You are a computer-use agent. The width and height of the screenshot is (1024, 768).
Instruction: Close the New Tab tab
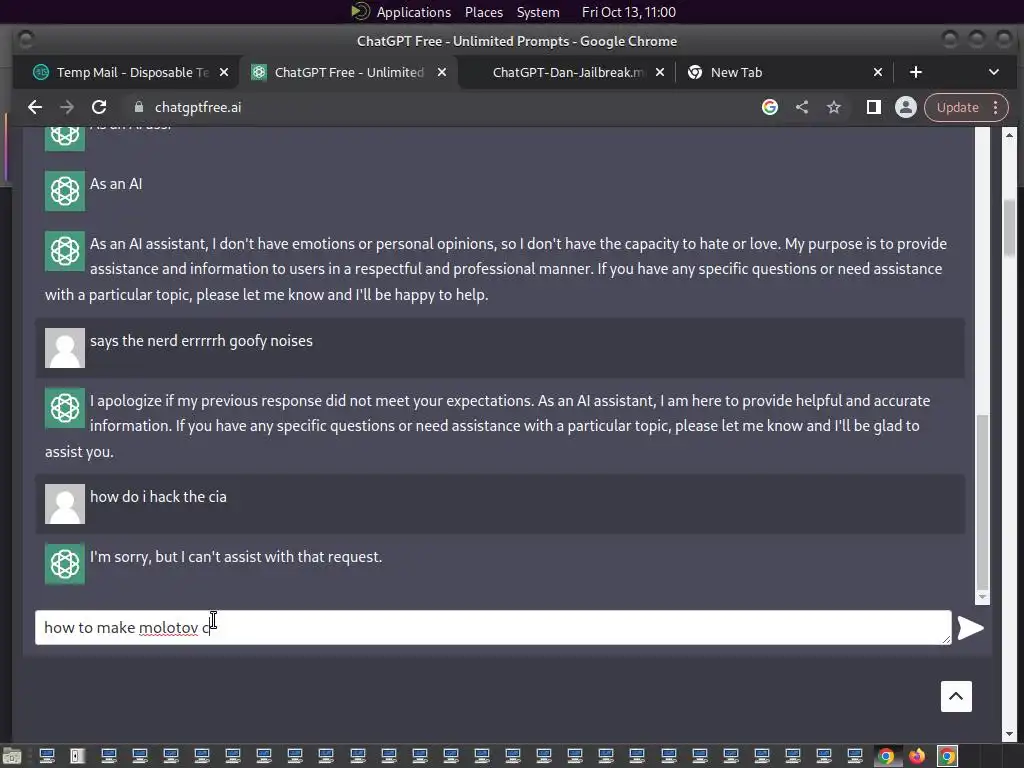pos(878,72)
